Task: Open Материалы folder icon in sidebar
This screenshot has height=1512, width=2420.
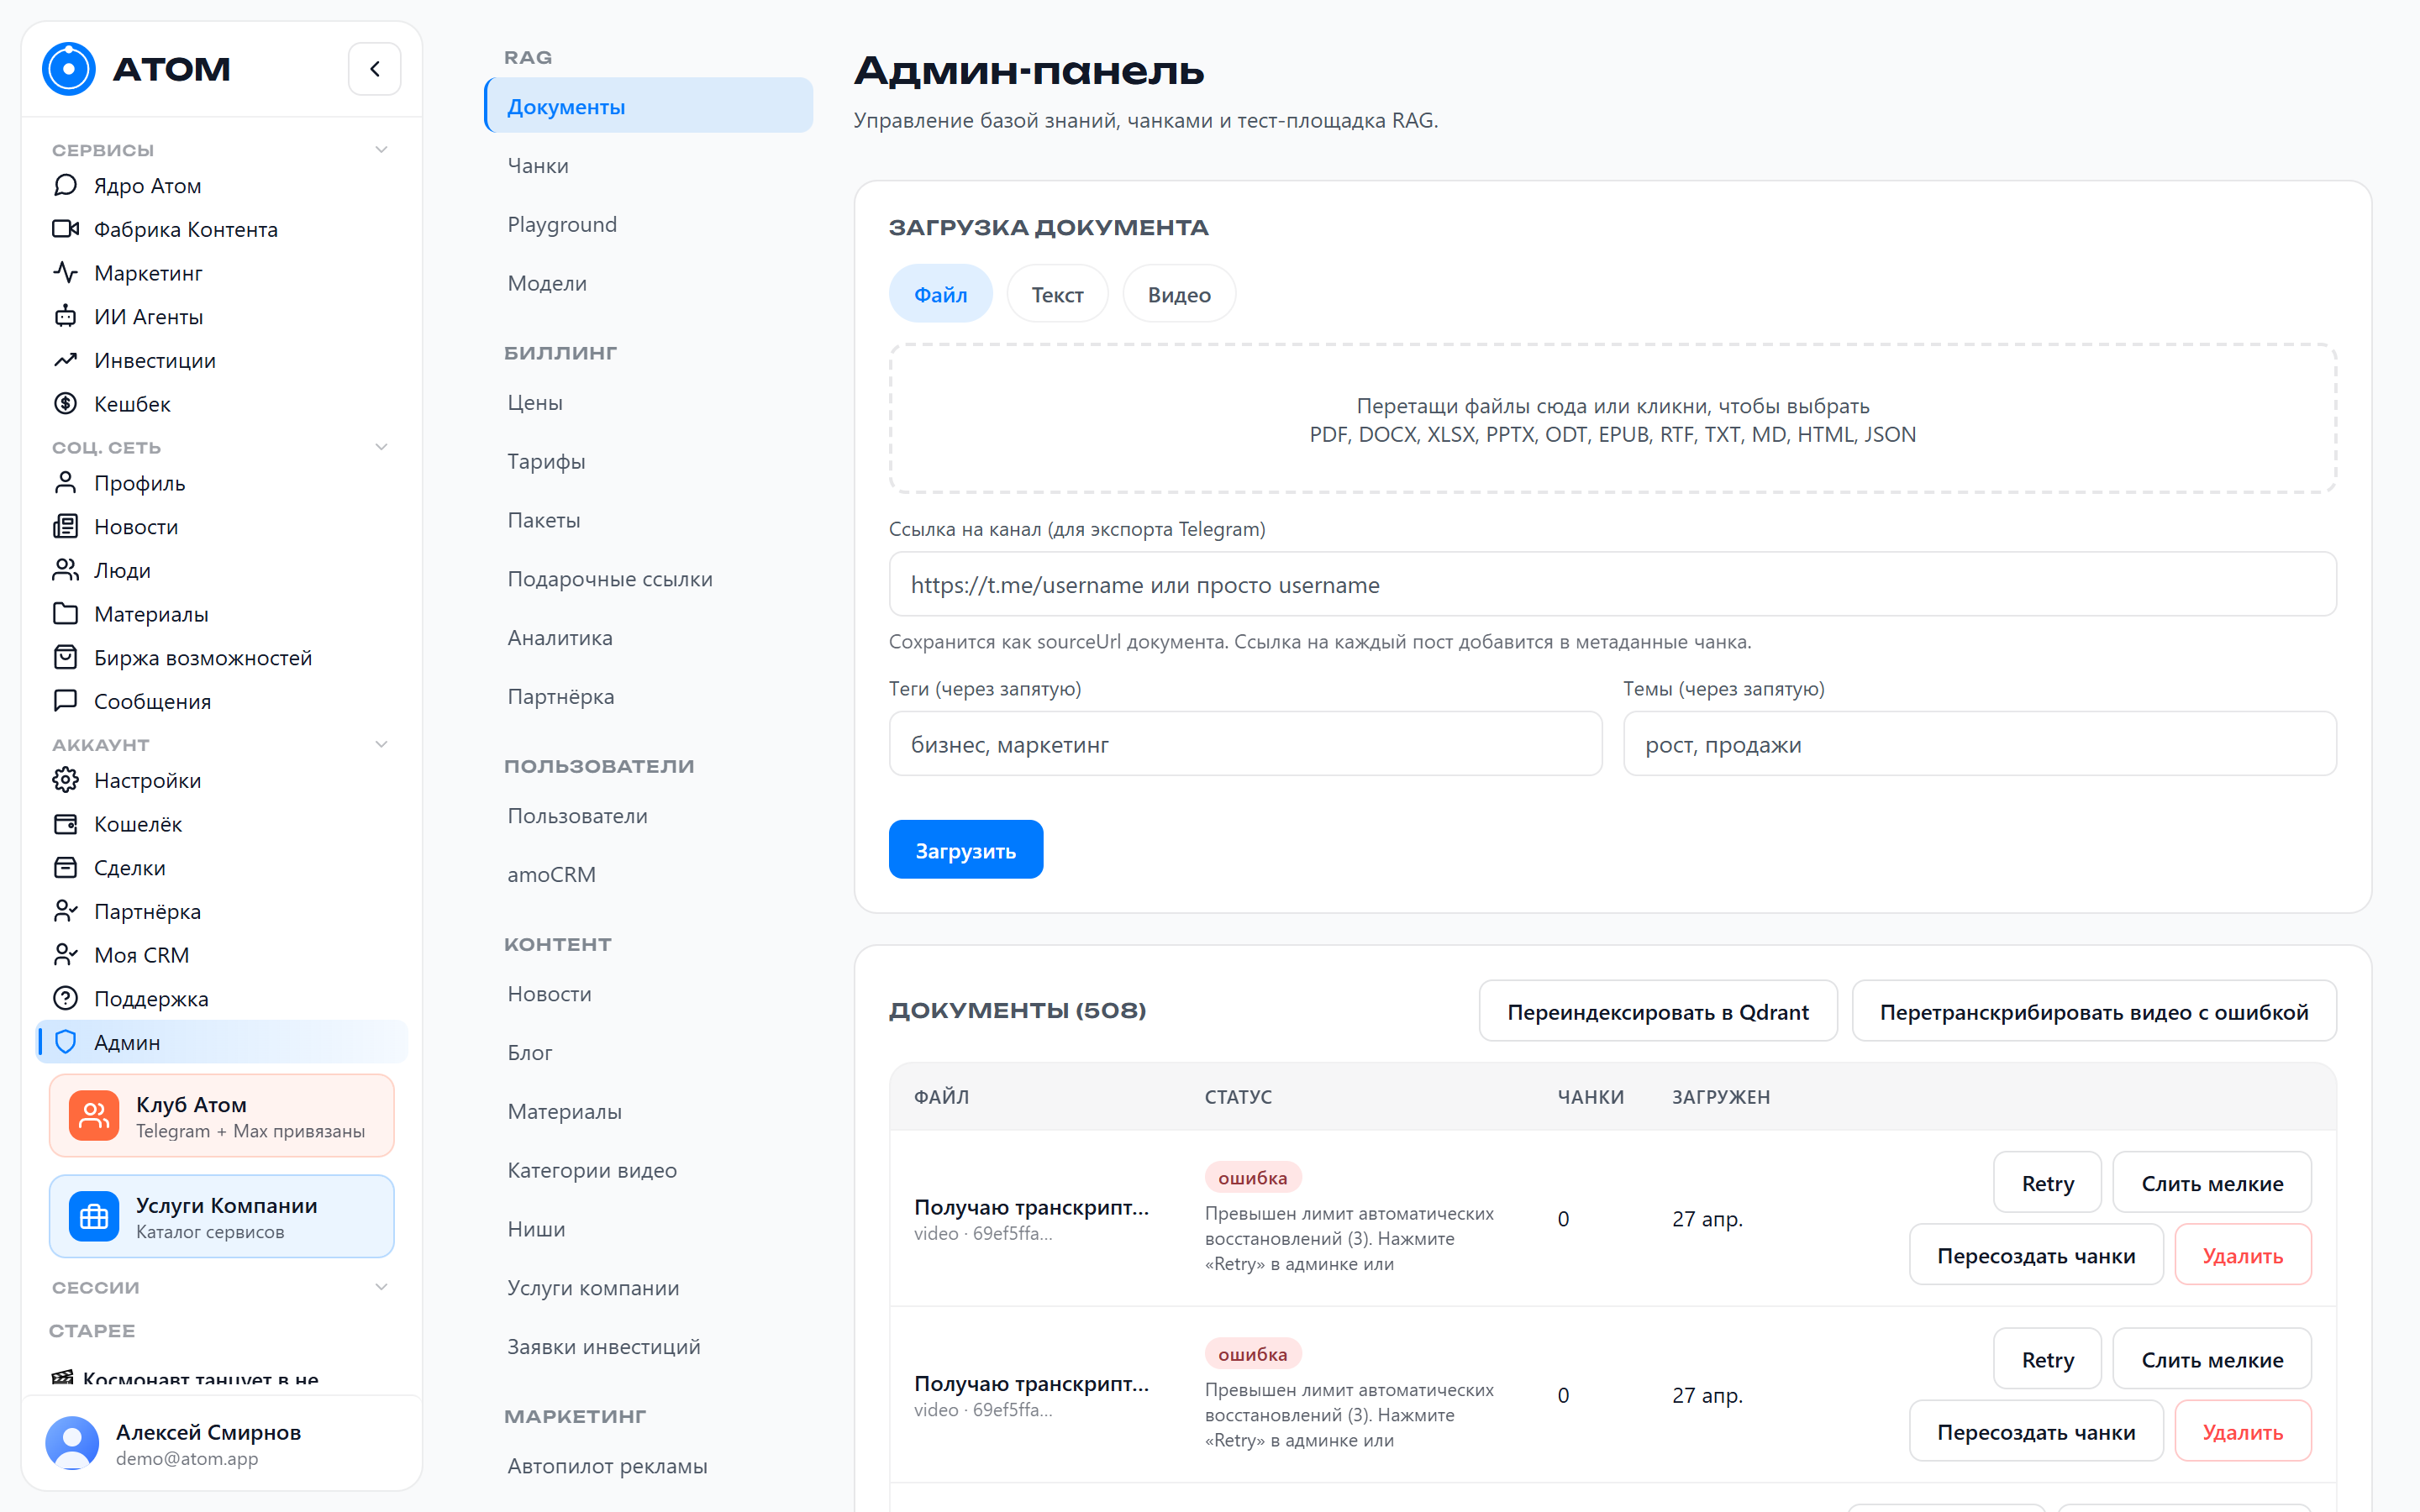Action: (x=65, y=614)
